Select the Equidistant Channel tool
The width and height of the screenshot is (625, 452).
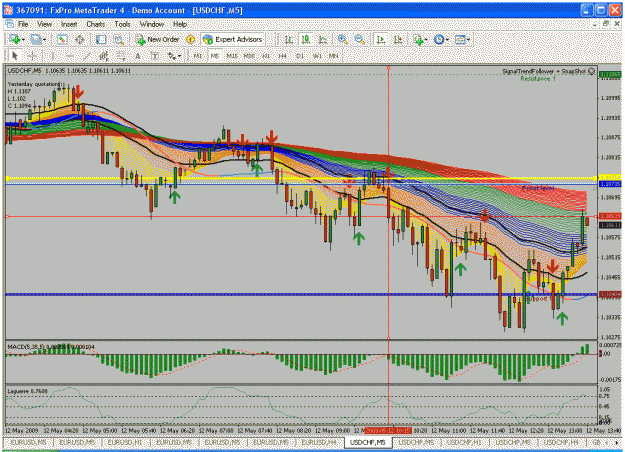[104, 56]
